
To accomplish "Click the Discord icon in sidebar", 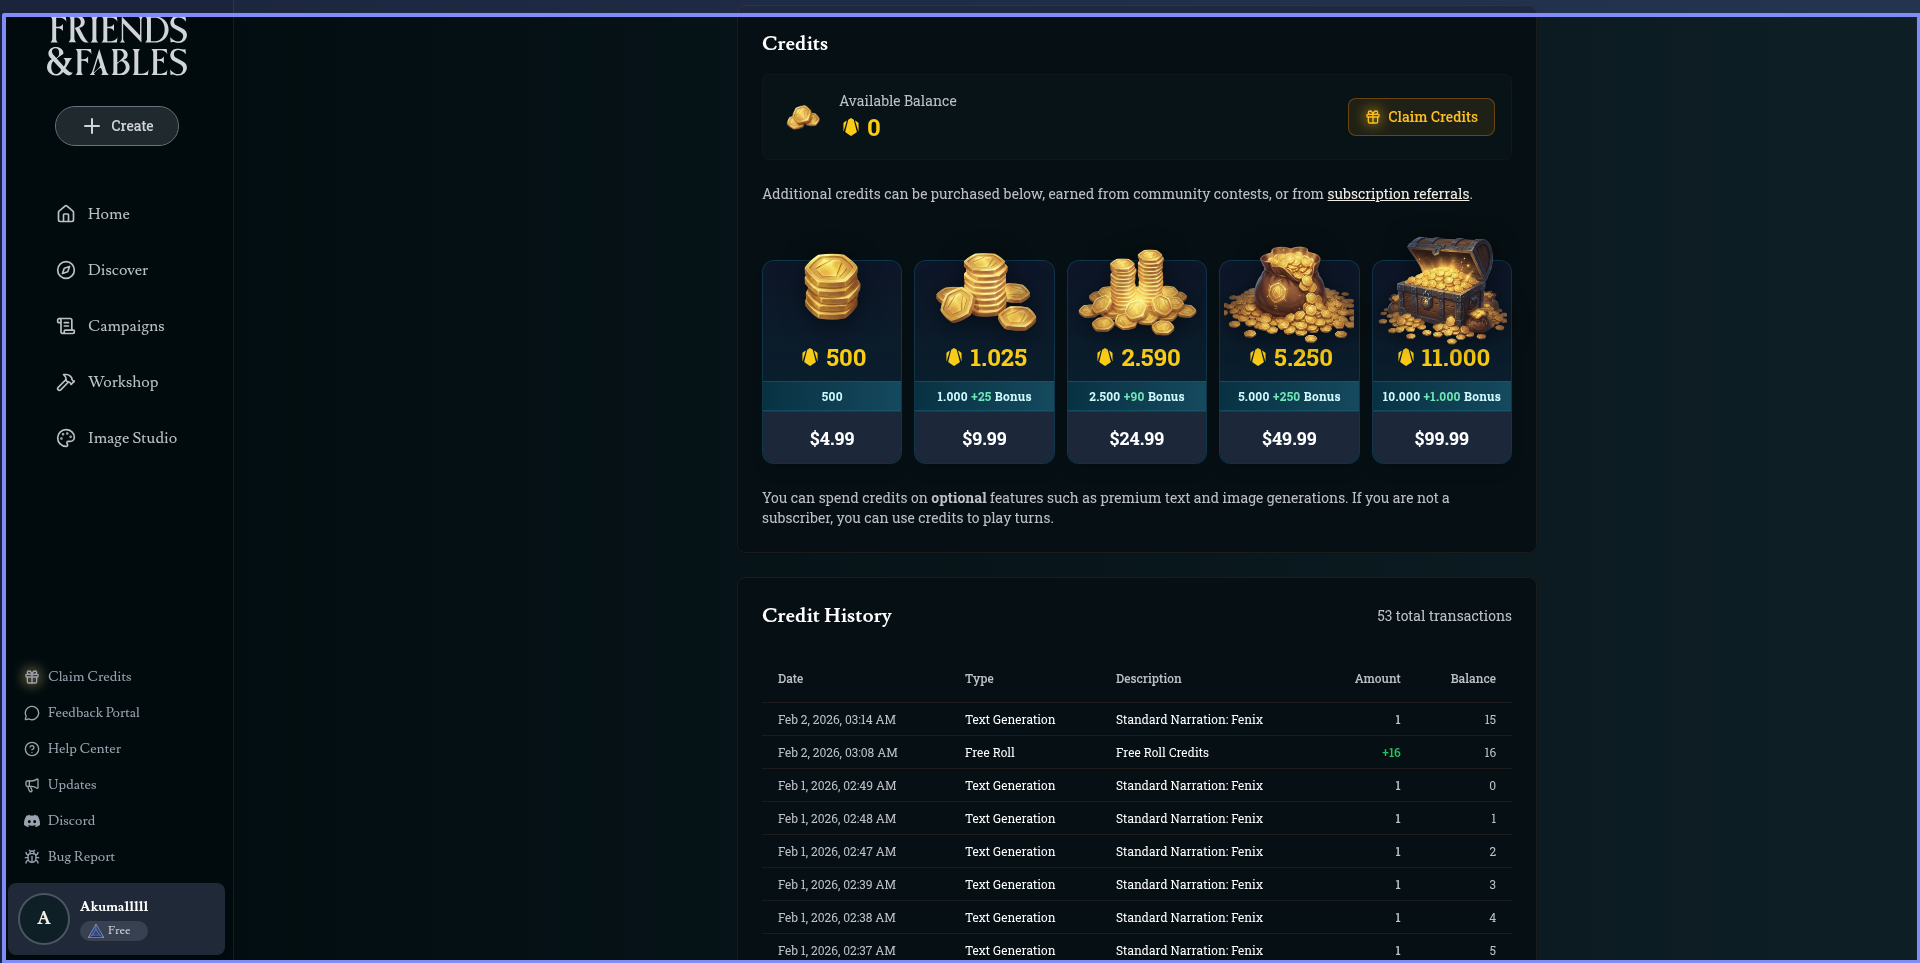I will coord(32,821).
